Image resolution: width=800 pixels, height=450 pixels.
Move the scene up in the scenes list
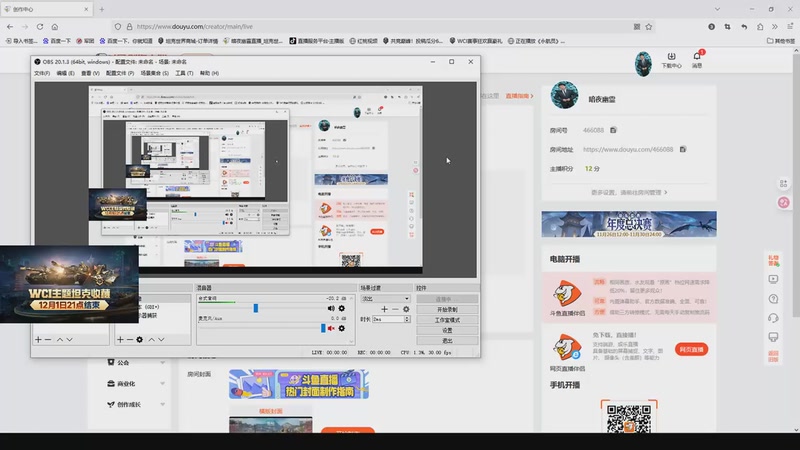point(60,339)
